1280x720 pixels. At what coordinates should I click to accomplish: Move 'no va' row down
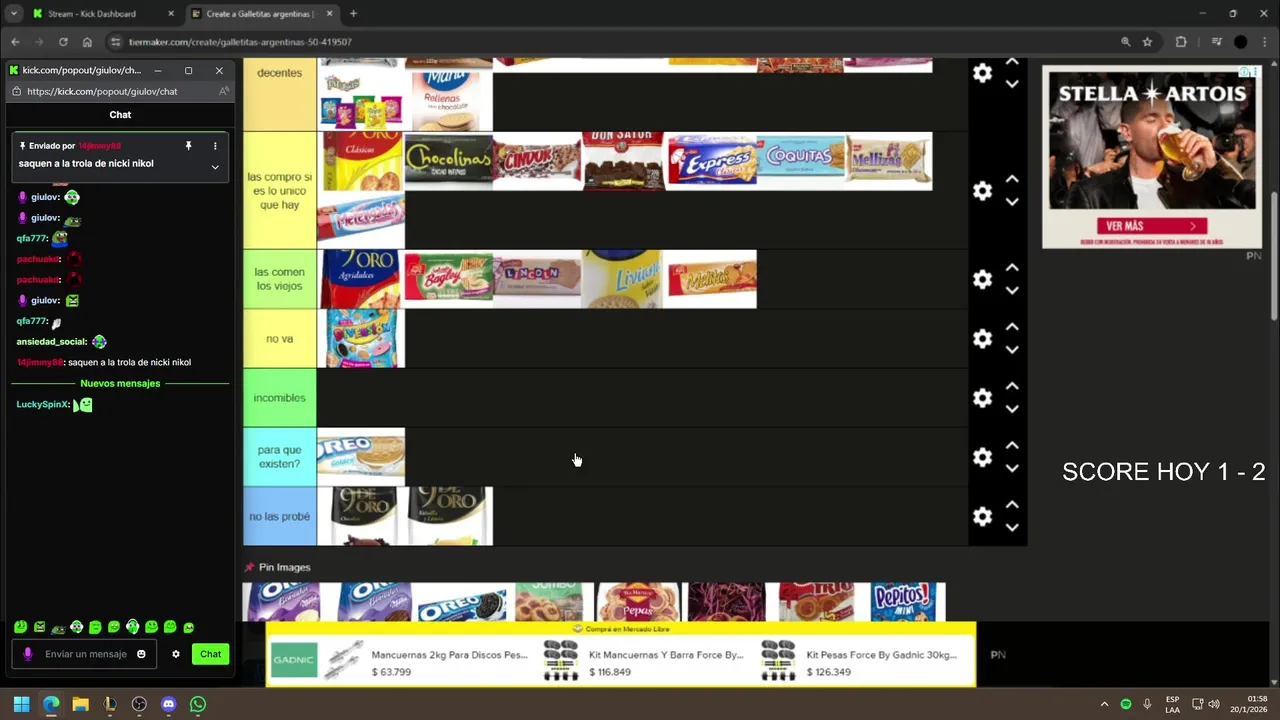pos(1012,350)
